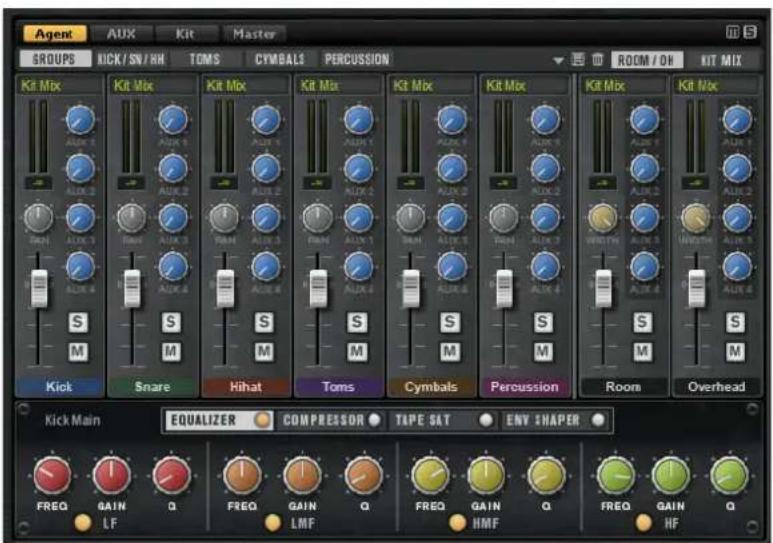773x543 pixels.
Task: Open the Kit tab
Action: [x=185, y=34]
